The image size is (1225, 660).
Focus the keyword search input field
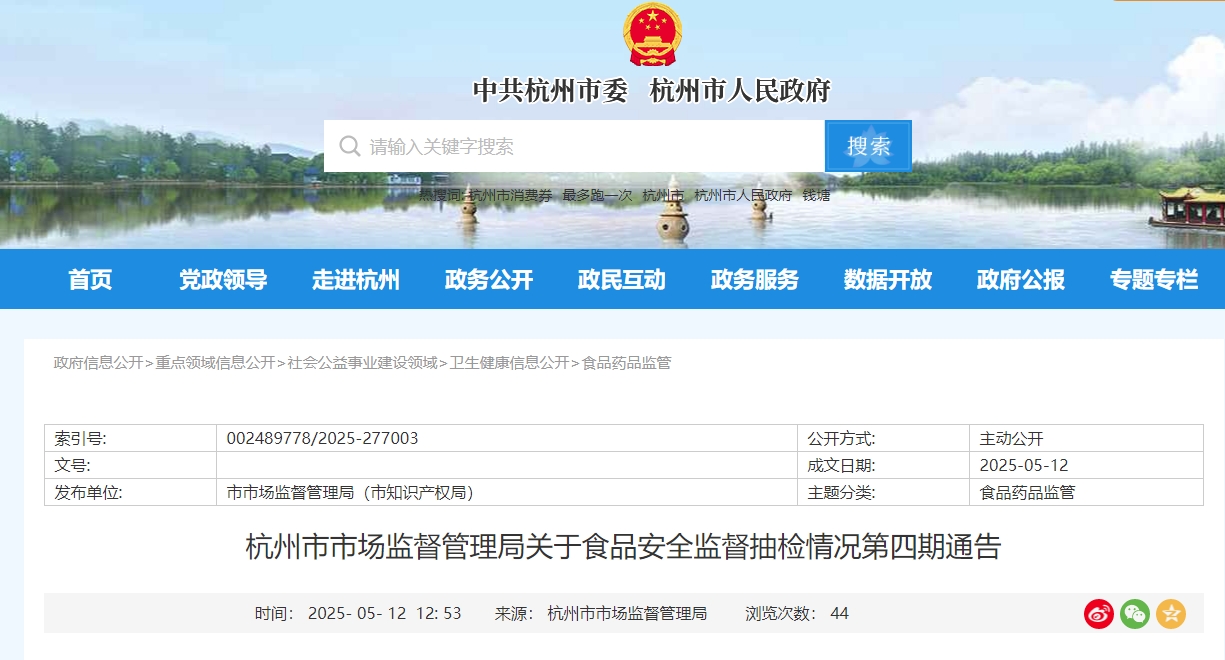point(574,146)
